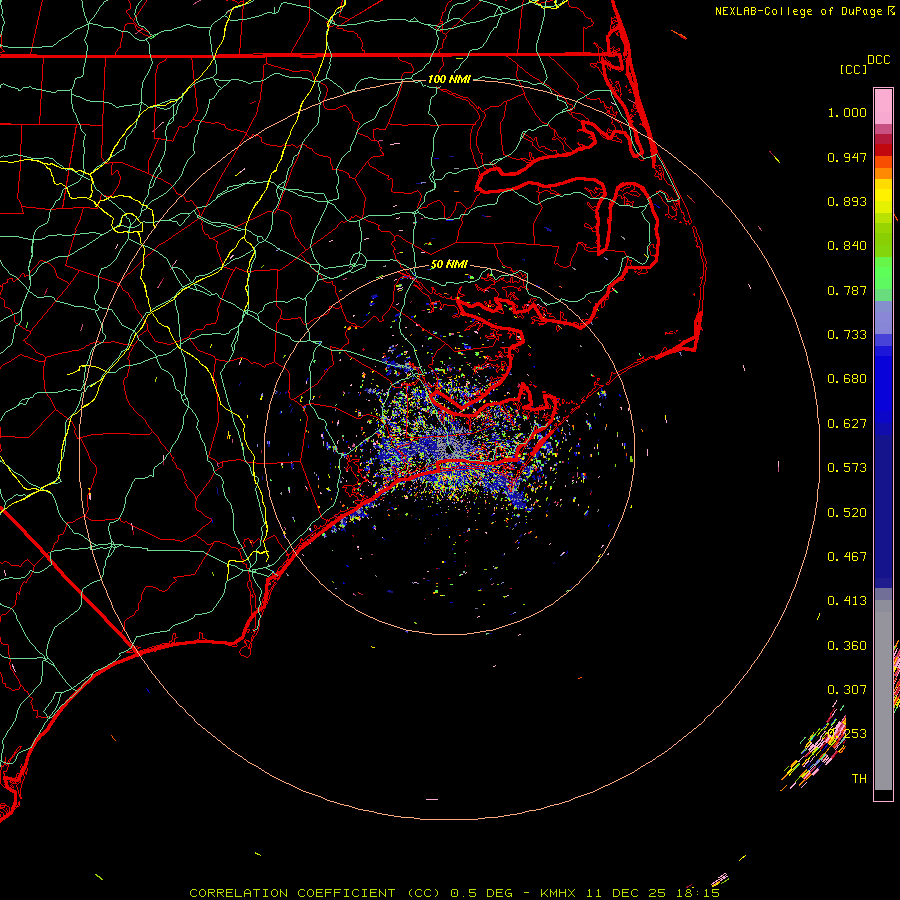
Task: Click the TH threshold label
Action: [x=859, y=779]
